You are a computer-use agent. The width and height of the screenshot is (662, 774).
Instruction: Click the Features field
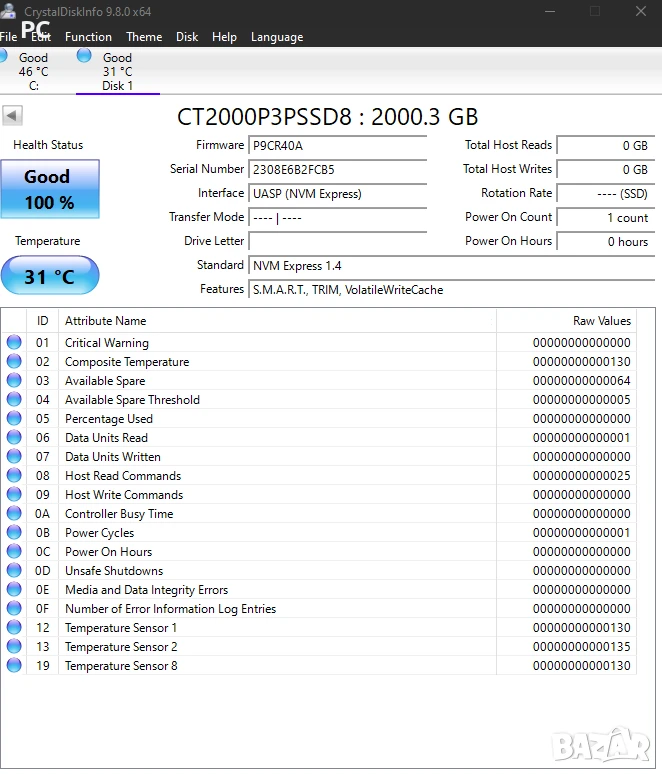click(x=452, y=290)
